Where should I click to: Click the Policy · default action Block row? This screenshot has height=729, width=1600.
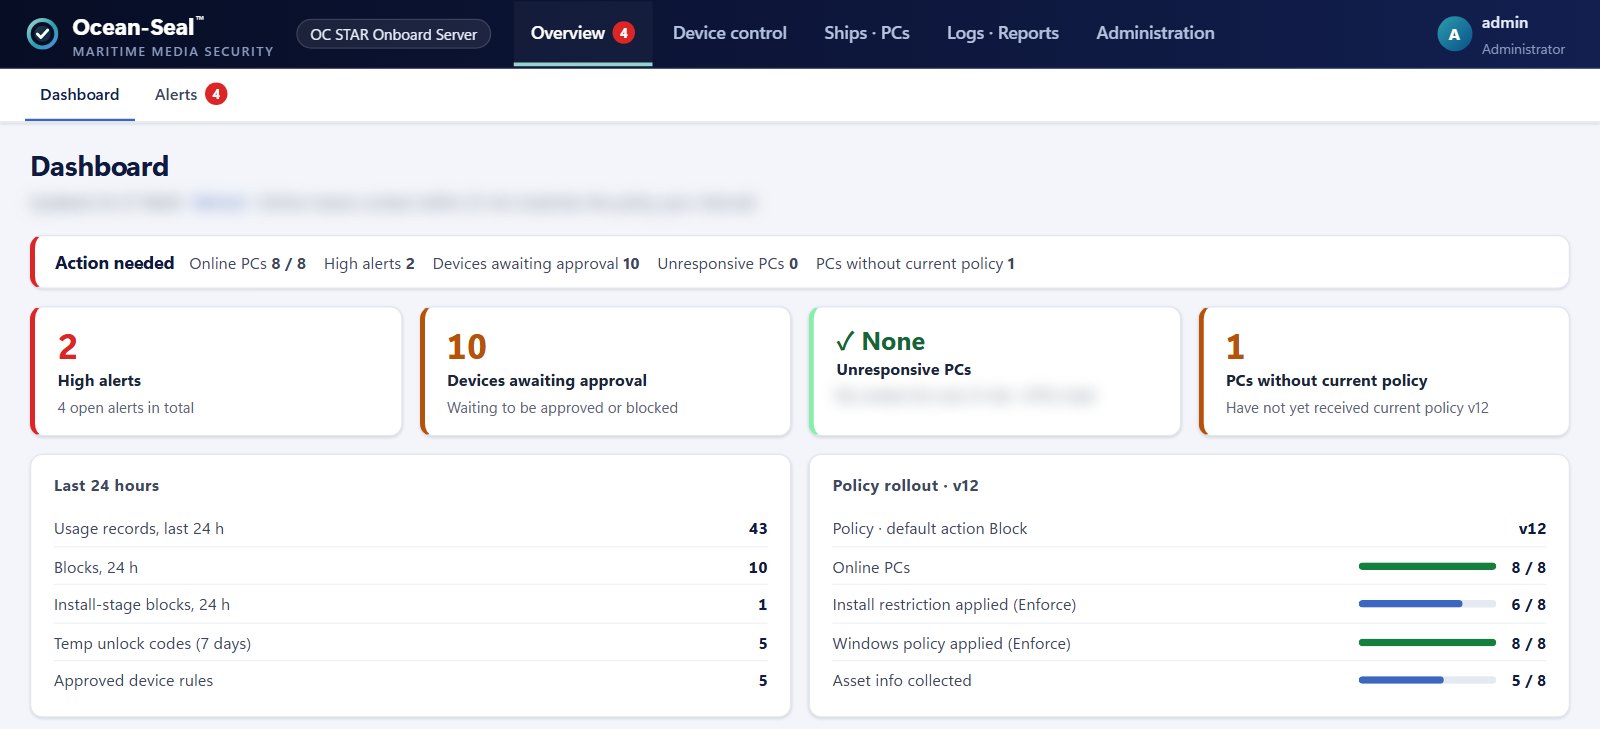click(x=1189, y=529)
